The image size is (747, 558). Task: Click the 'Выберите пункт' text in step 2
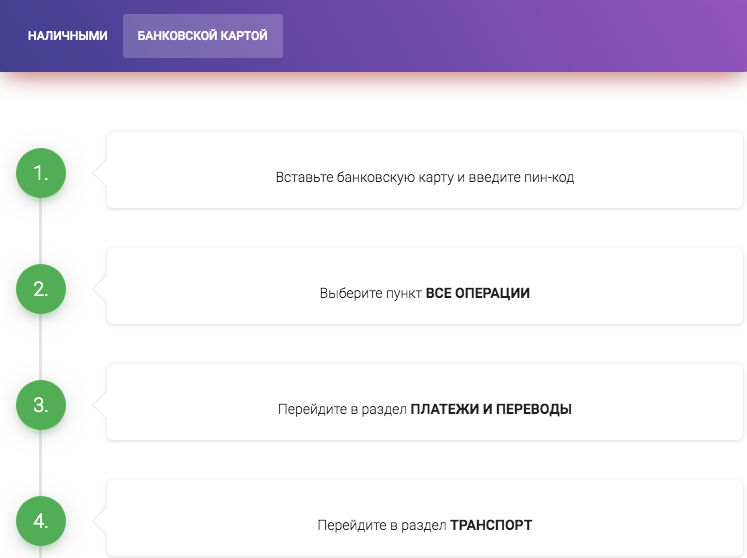tap(371, 294)
